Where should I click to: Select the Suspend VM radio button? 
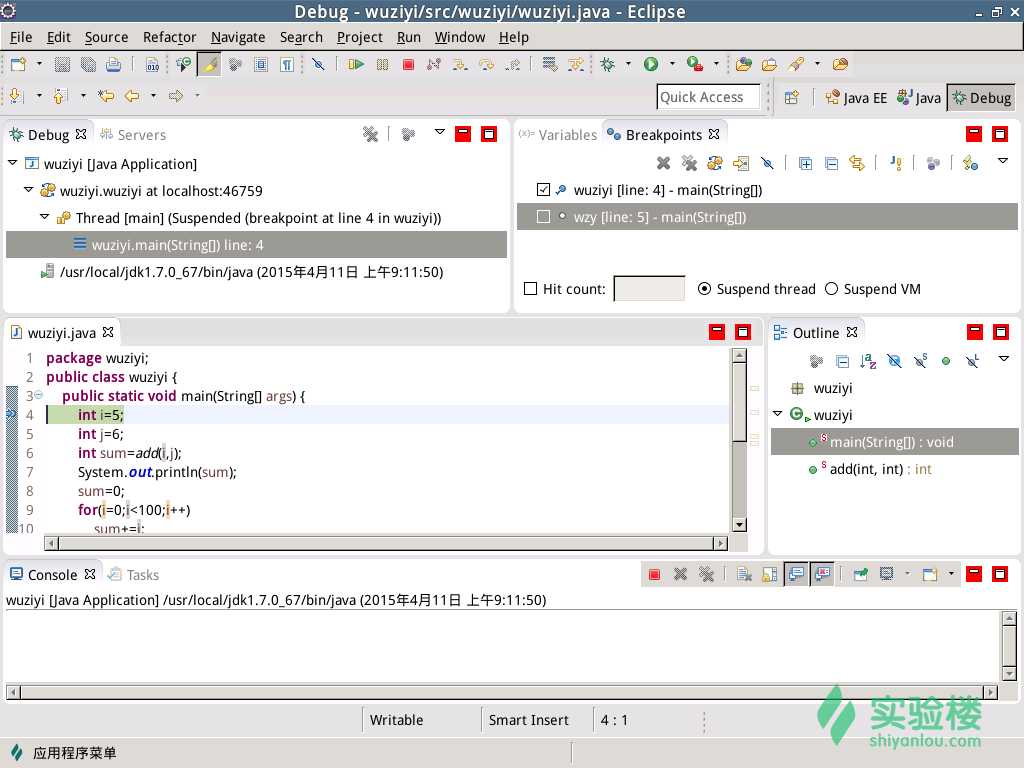point(831,289)
